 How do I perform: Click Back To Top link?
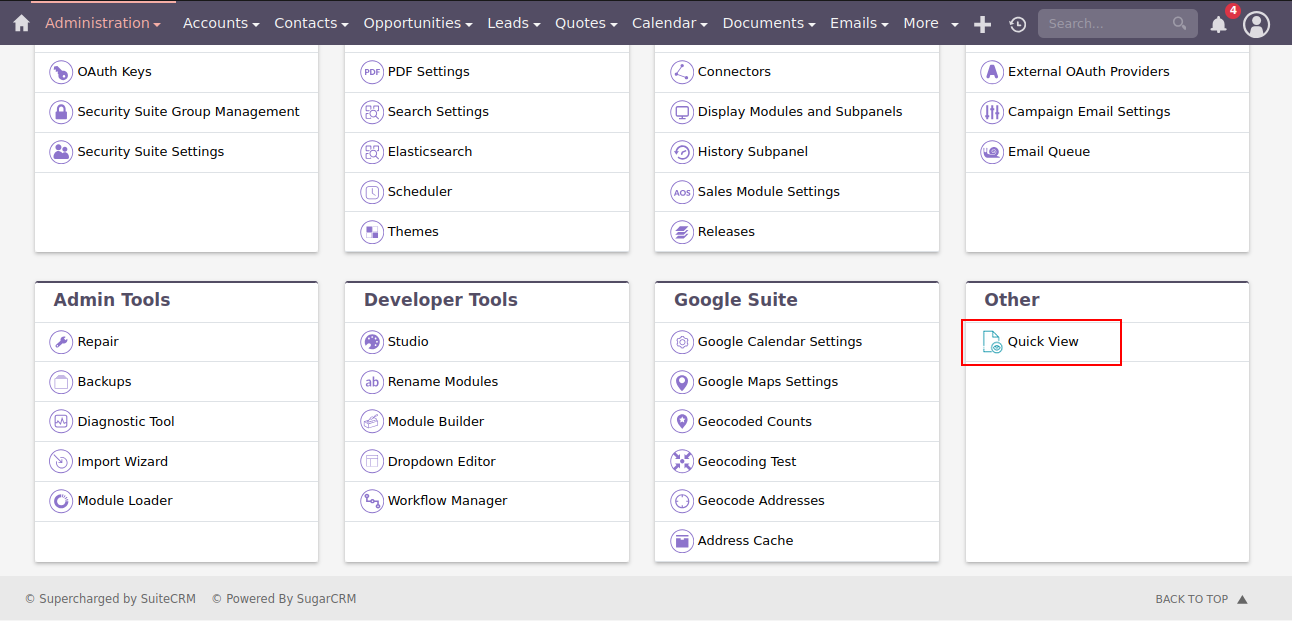pyautogui.click(x=1201, y=599)
